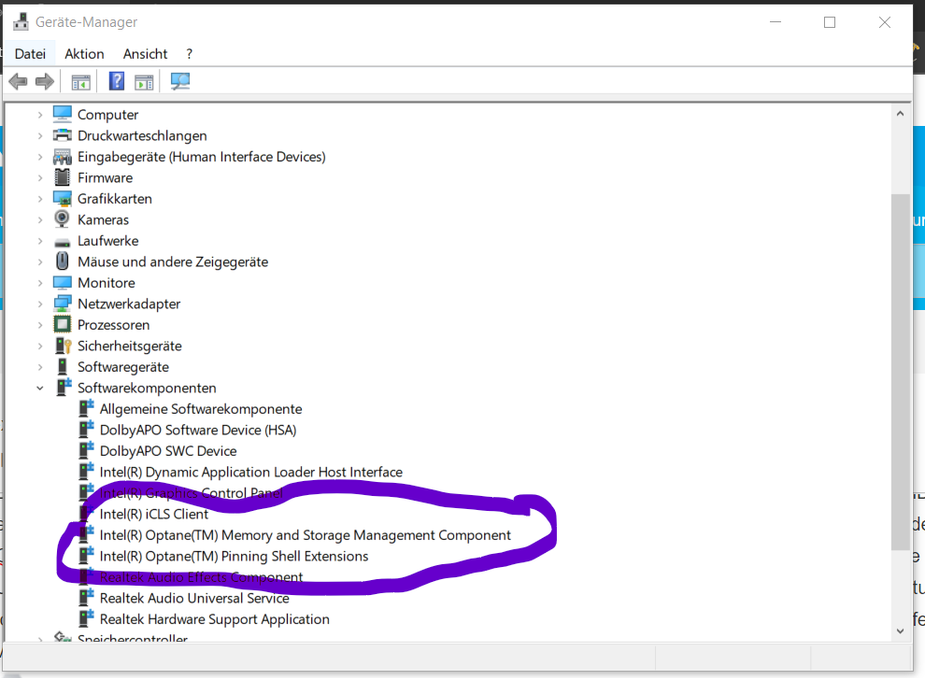Expand the Laufwerke category

pyautogui.click(x=40, y=241)
